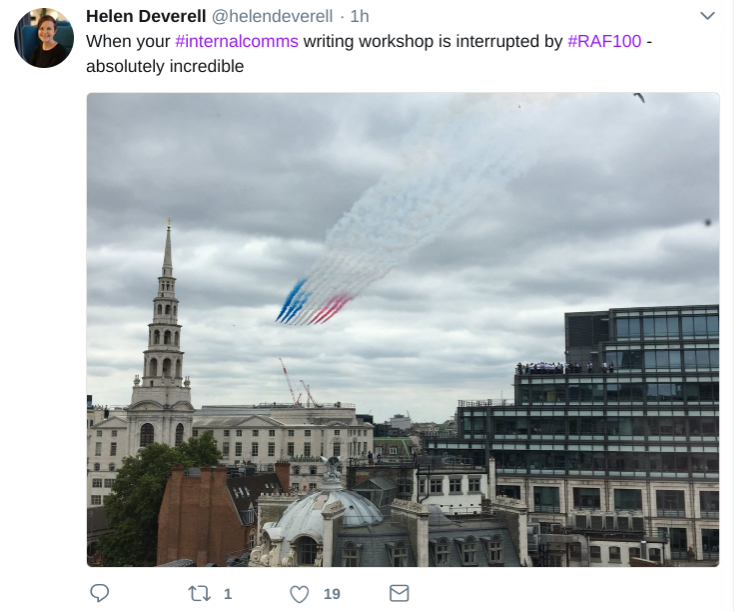The width and height of the screenshot is (734, 612).
Task: View the retweet count of 1
Action: coord(228,594)
